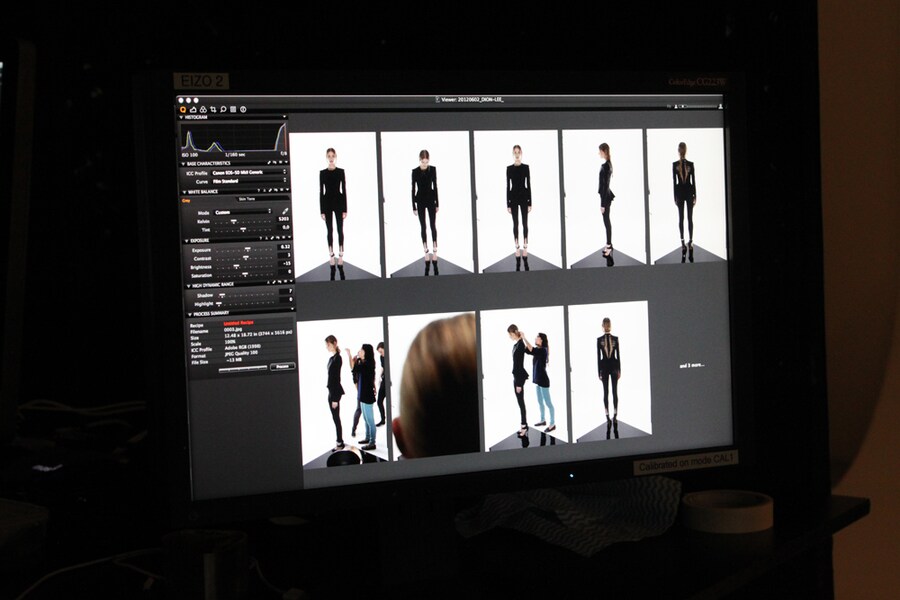
Task: Click the Shadow value field
Action: click(286, 291)
